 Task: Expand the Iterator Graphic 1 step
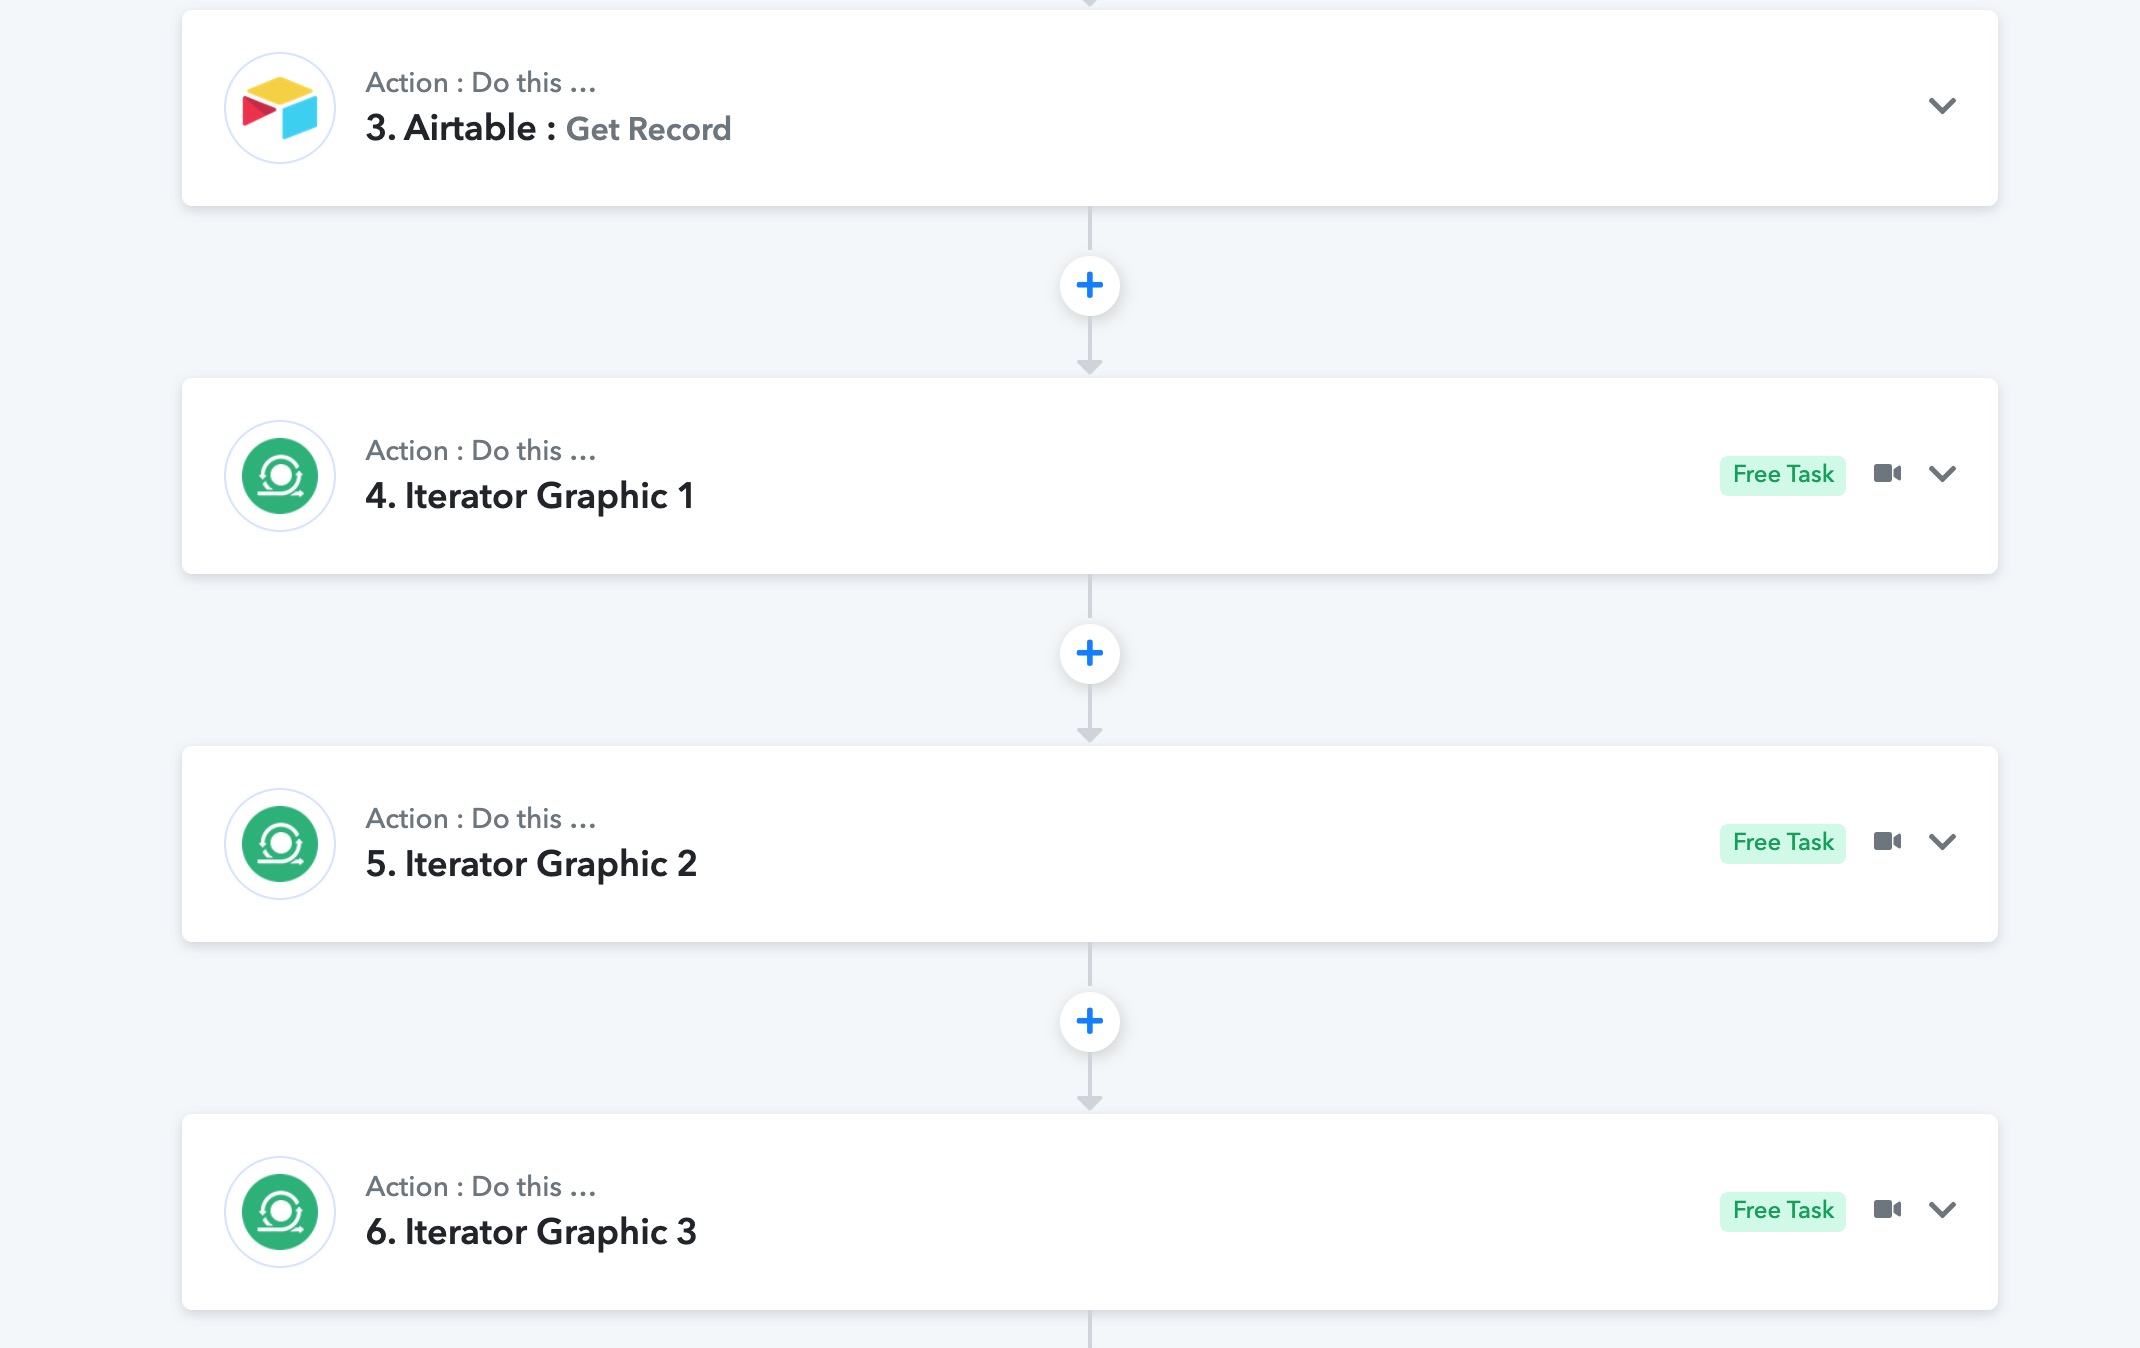tap(1942, 474)
